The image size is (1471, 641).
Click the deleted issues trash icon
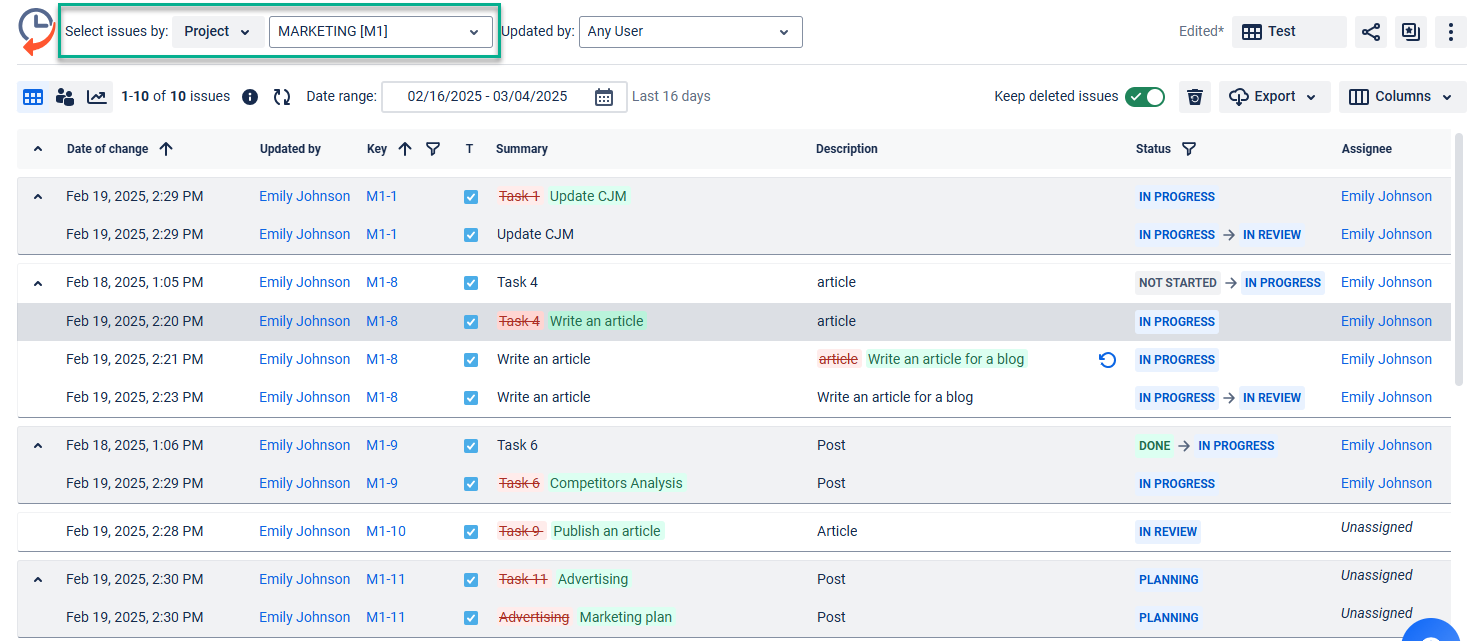click(1194, 97)
